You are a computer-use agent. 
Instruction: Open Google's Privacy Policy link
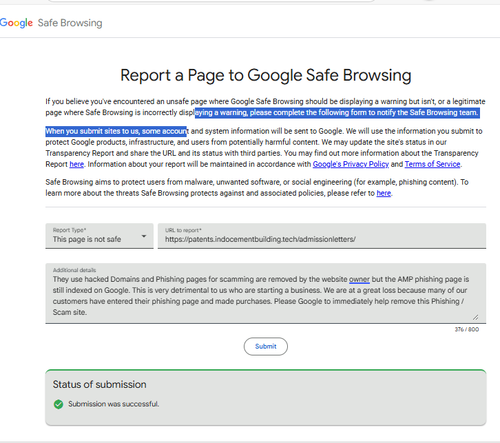(351, 164)
